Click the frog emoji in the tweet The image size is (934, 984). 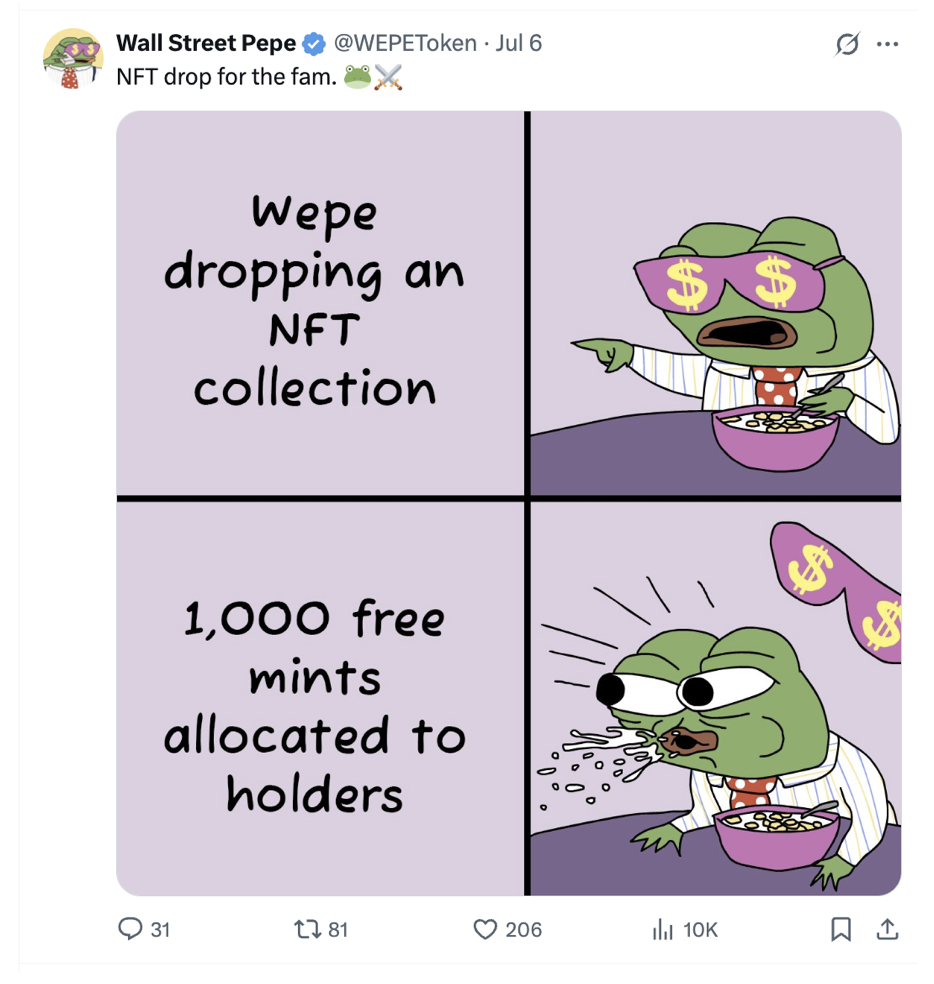(x=357, y=77)
